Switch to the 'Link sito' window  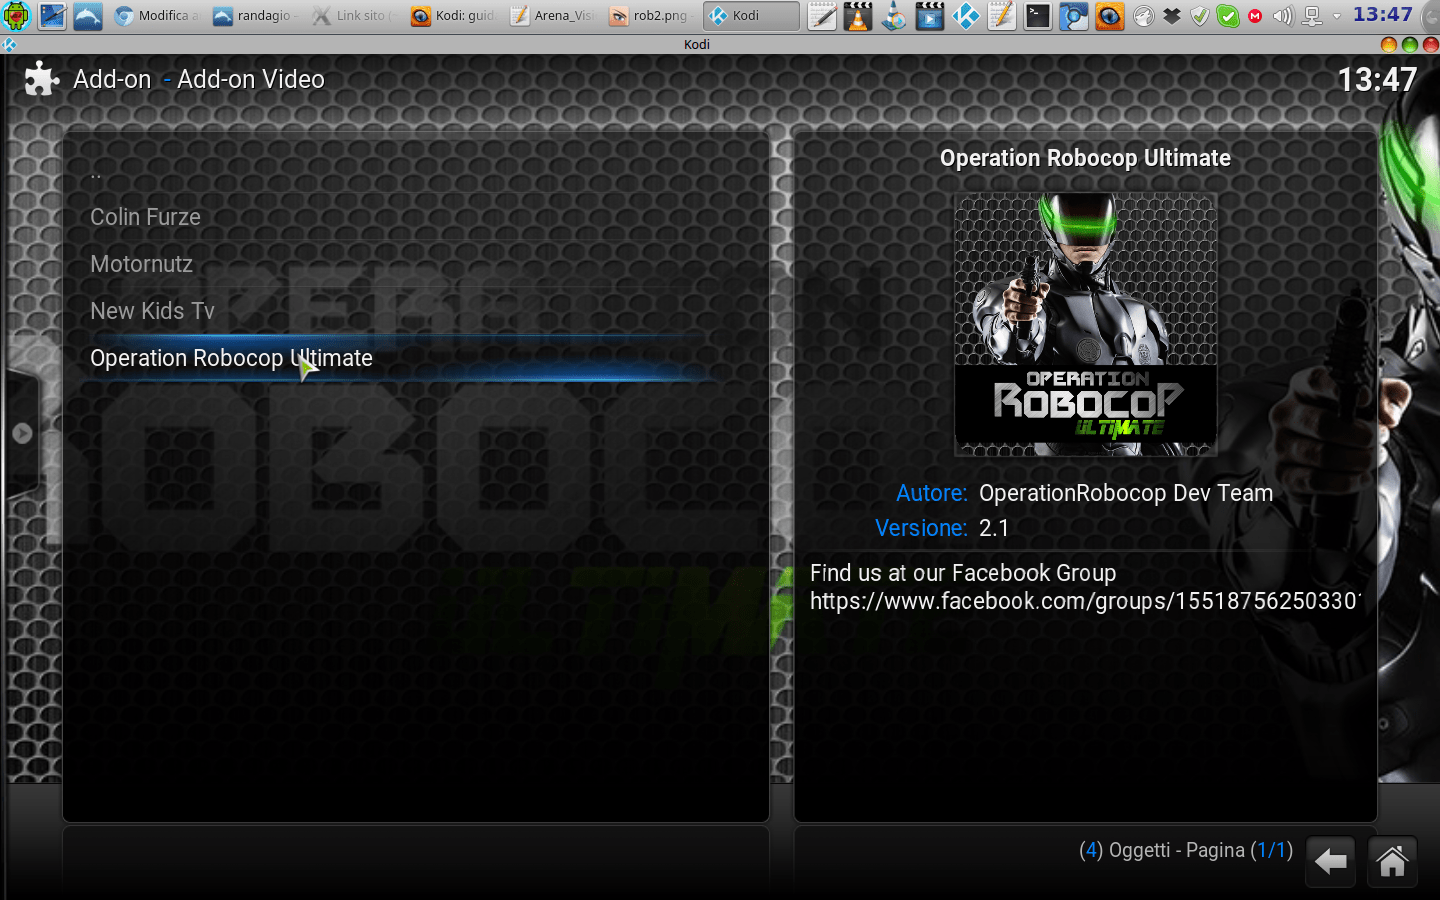click(354, 16)
